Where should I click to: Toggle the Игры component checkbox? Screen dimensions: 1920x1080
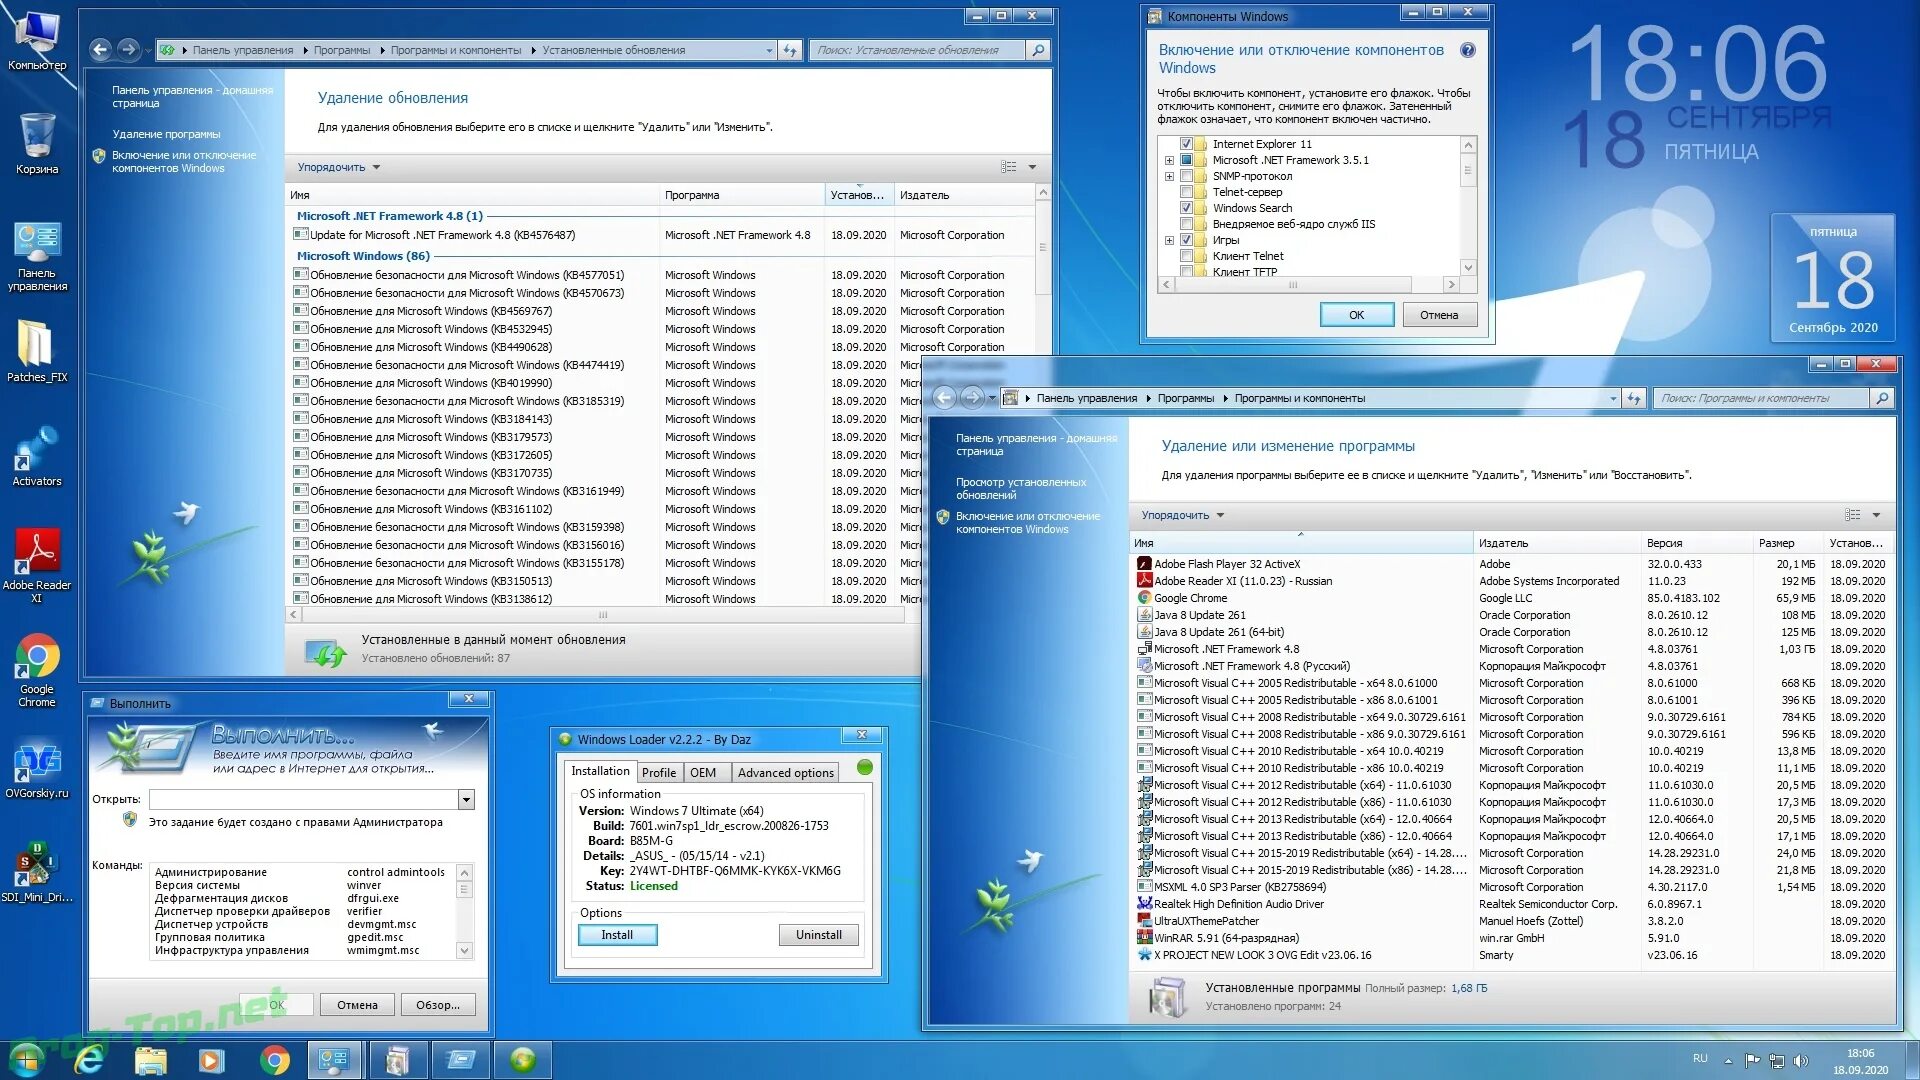[x=1186, y=240]
